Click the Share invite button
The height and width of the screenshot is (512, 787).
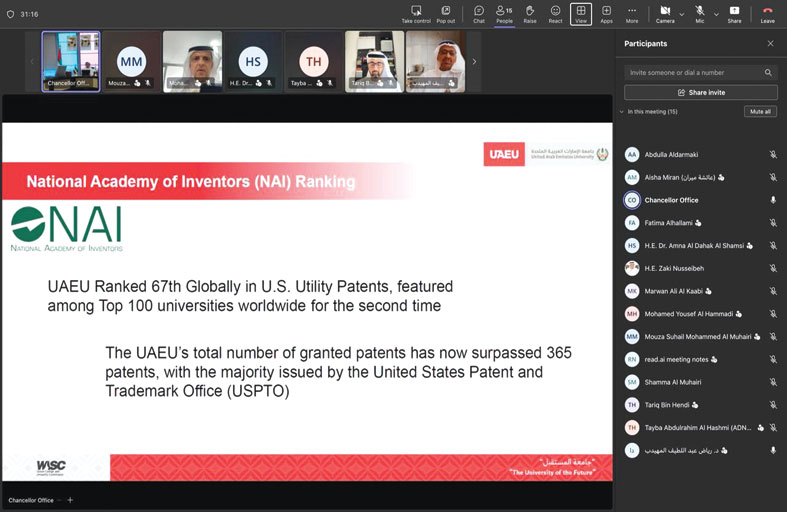(x=700, y=92)
